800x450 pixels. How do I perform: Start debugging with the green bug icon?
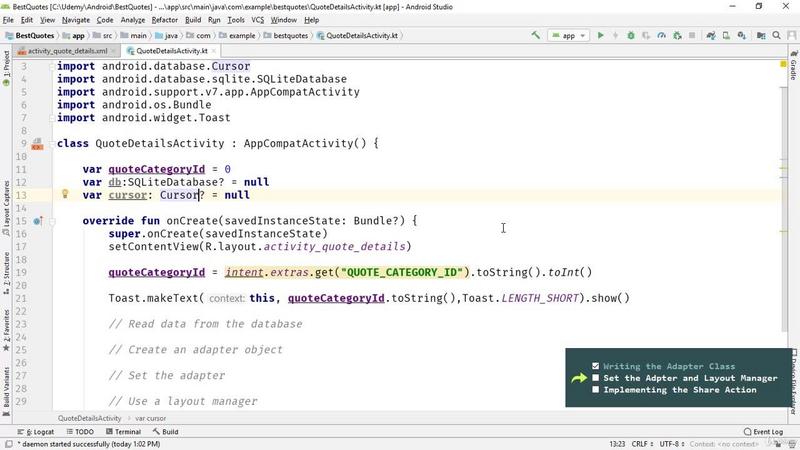(x=631, y=35)
